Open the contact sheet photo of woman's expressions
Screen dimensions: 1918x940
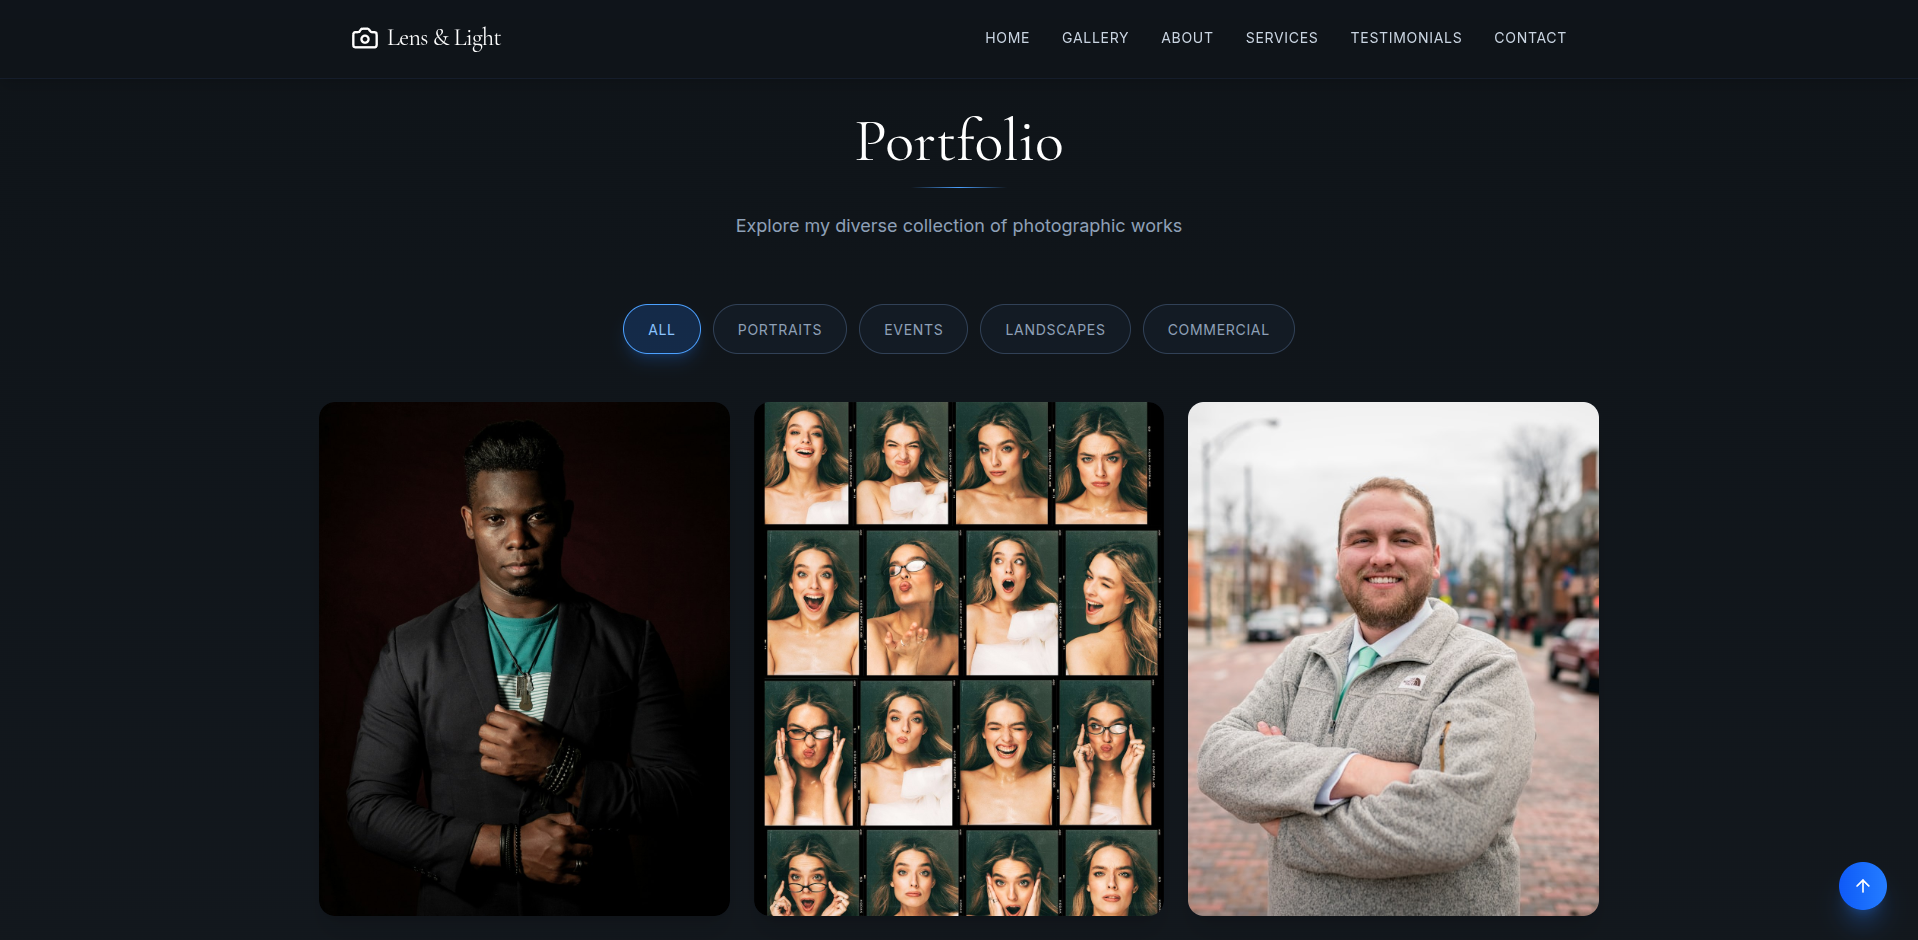pyautogui.click(x=959, y=659)
